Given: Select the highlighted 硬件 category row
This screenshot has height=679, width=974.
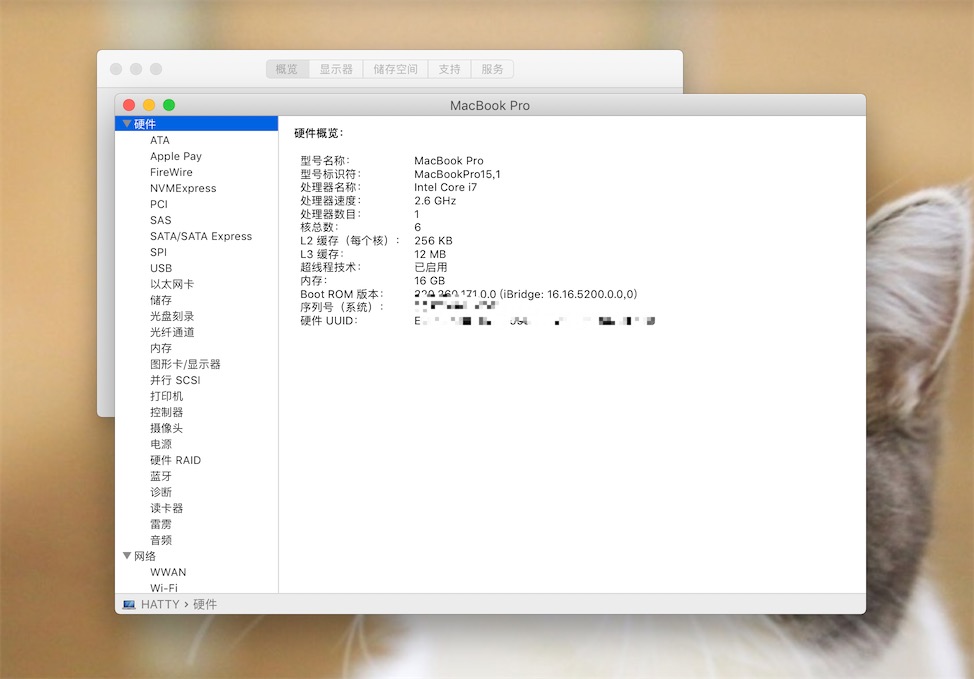Looking at the screenshot, I should click(196, 124).
